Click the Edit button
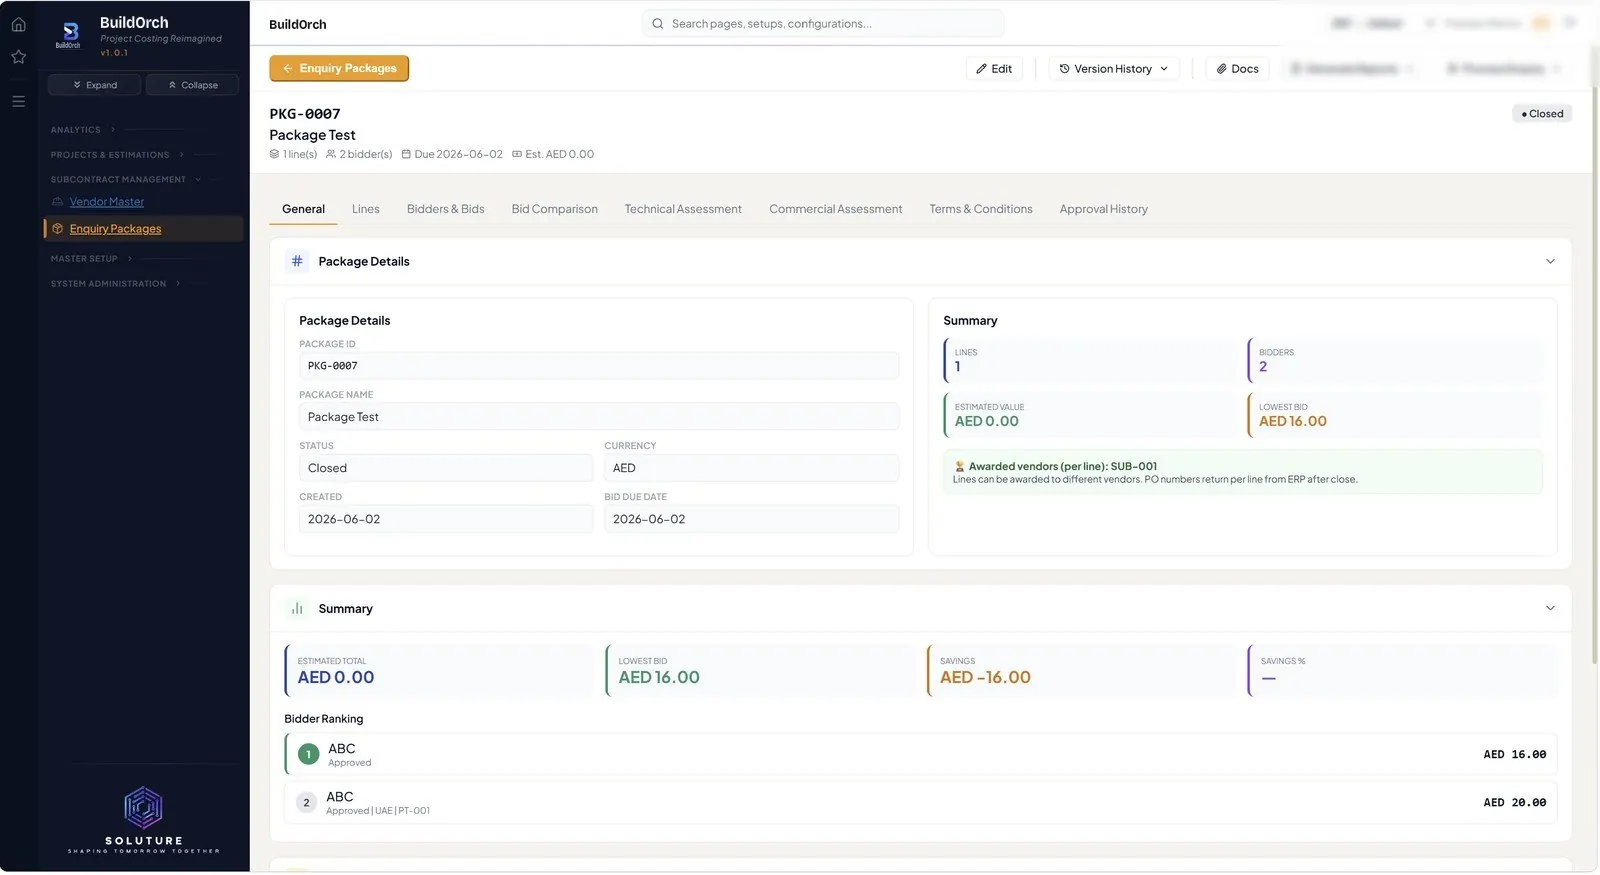Screen dimensions: 1600x875 coord(994,69)
